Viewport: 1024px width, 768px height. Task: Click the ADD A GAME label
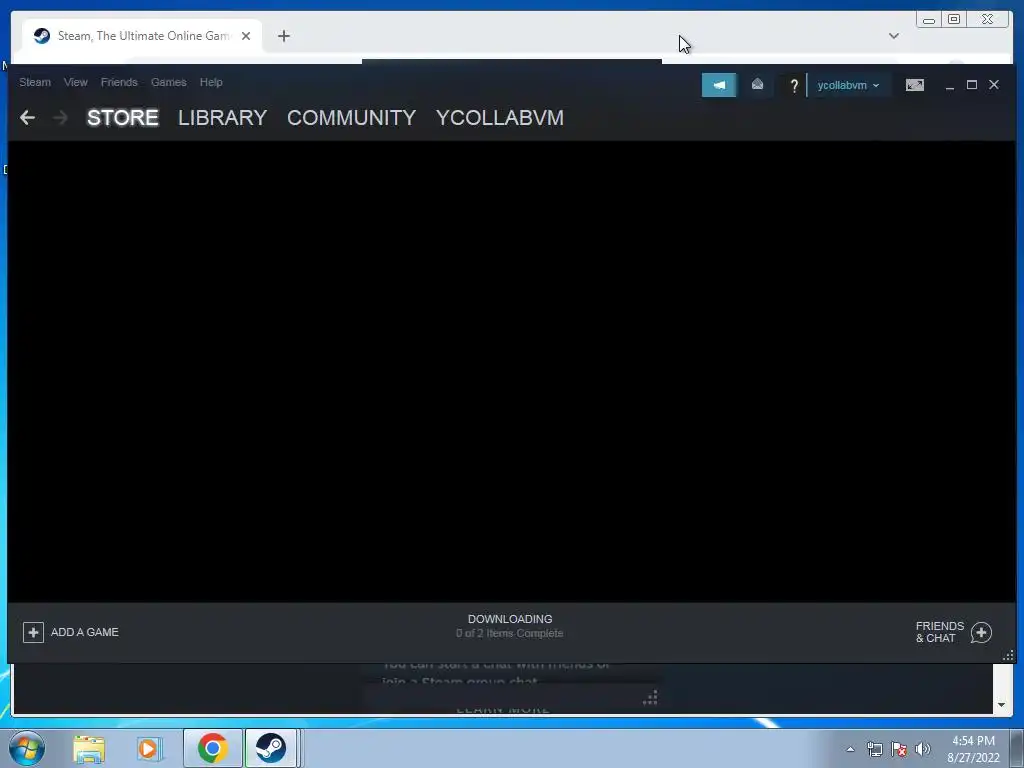[85, 632]
